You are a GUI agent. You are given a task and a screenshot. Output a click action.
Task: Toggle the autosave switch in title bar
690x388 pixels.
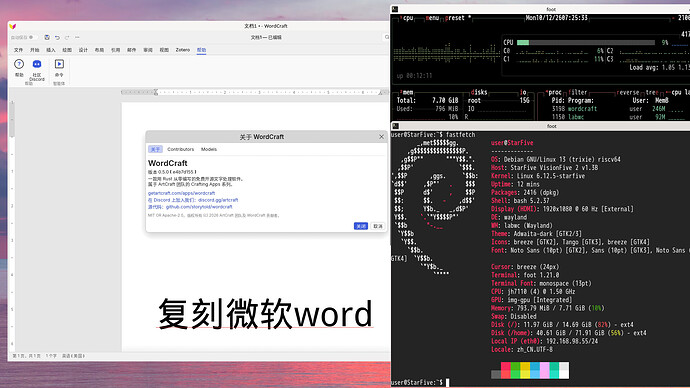point(31,37)
